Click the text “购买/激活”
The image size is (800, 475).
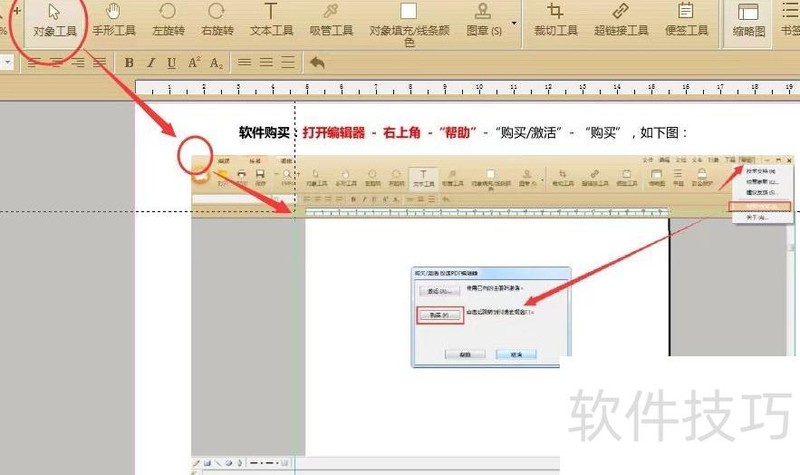528,133
